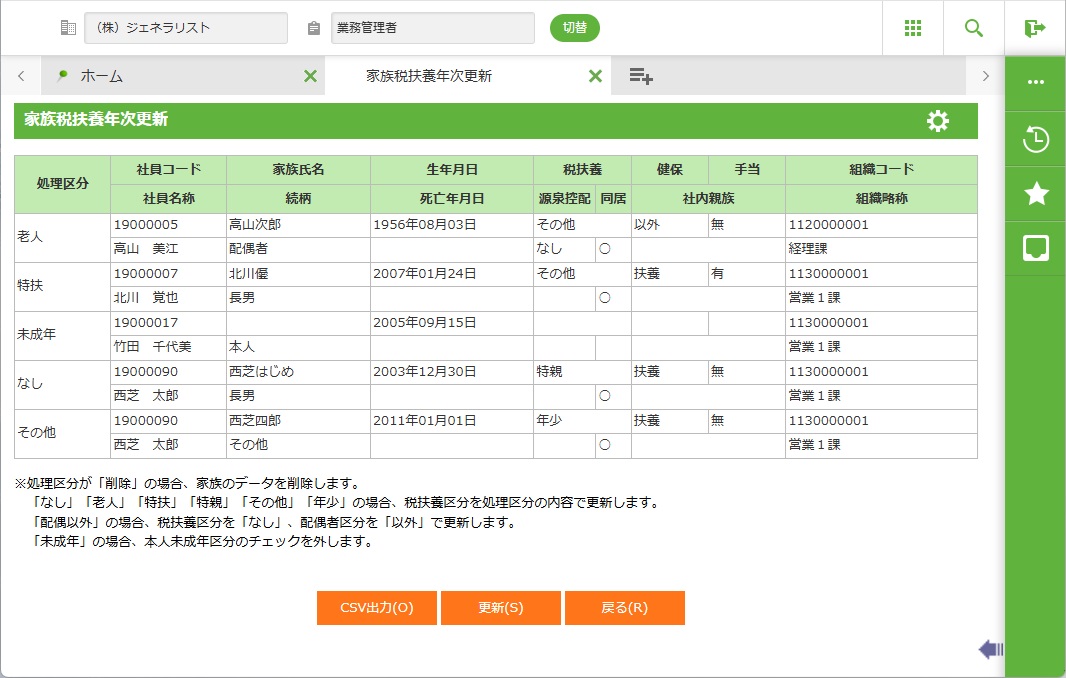
Task: Click the 切替 switch button
Action: pyautogui.click(x=574, y=28)
